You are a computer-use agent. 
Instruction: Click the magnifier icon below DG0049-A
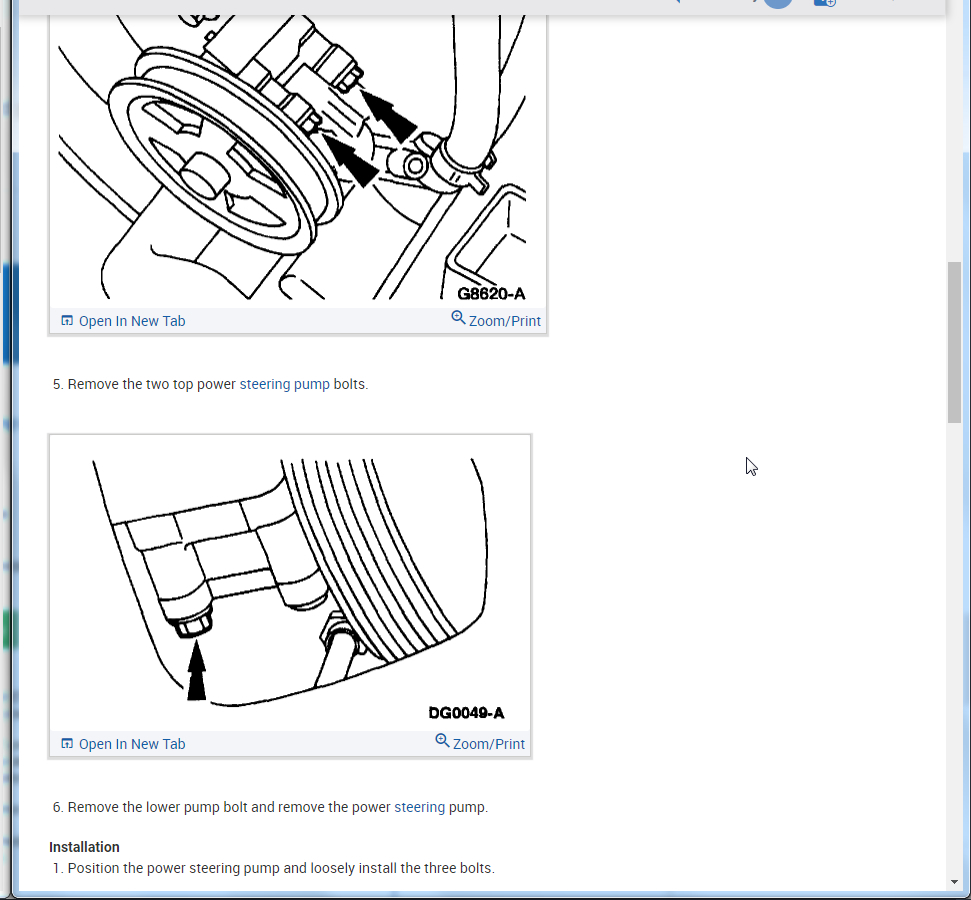(442, 741)
